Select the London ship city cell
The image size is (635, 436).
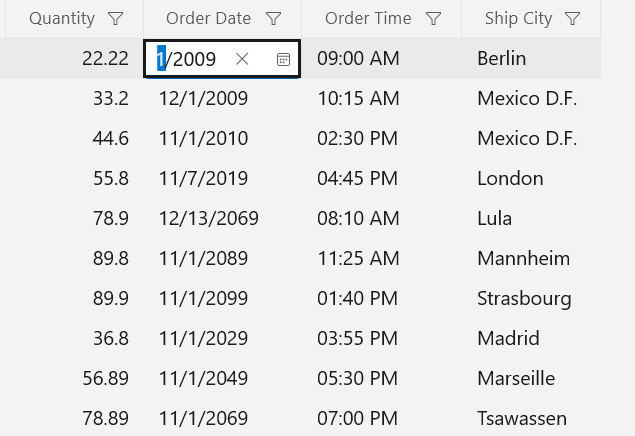coord(510,179)
